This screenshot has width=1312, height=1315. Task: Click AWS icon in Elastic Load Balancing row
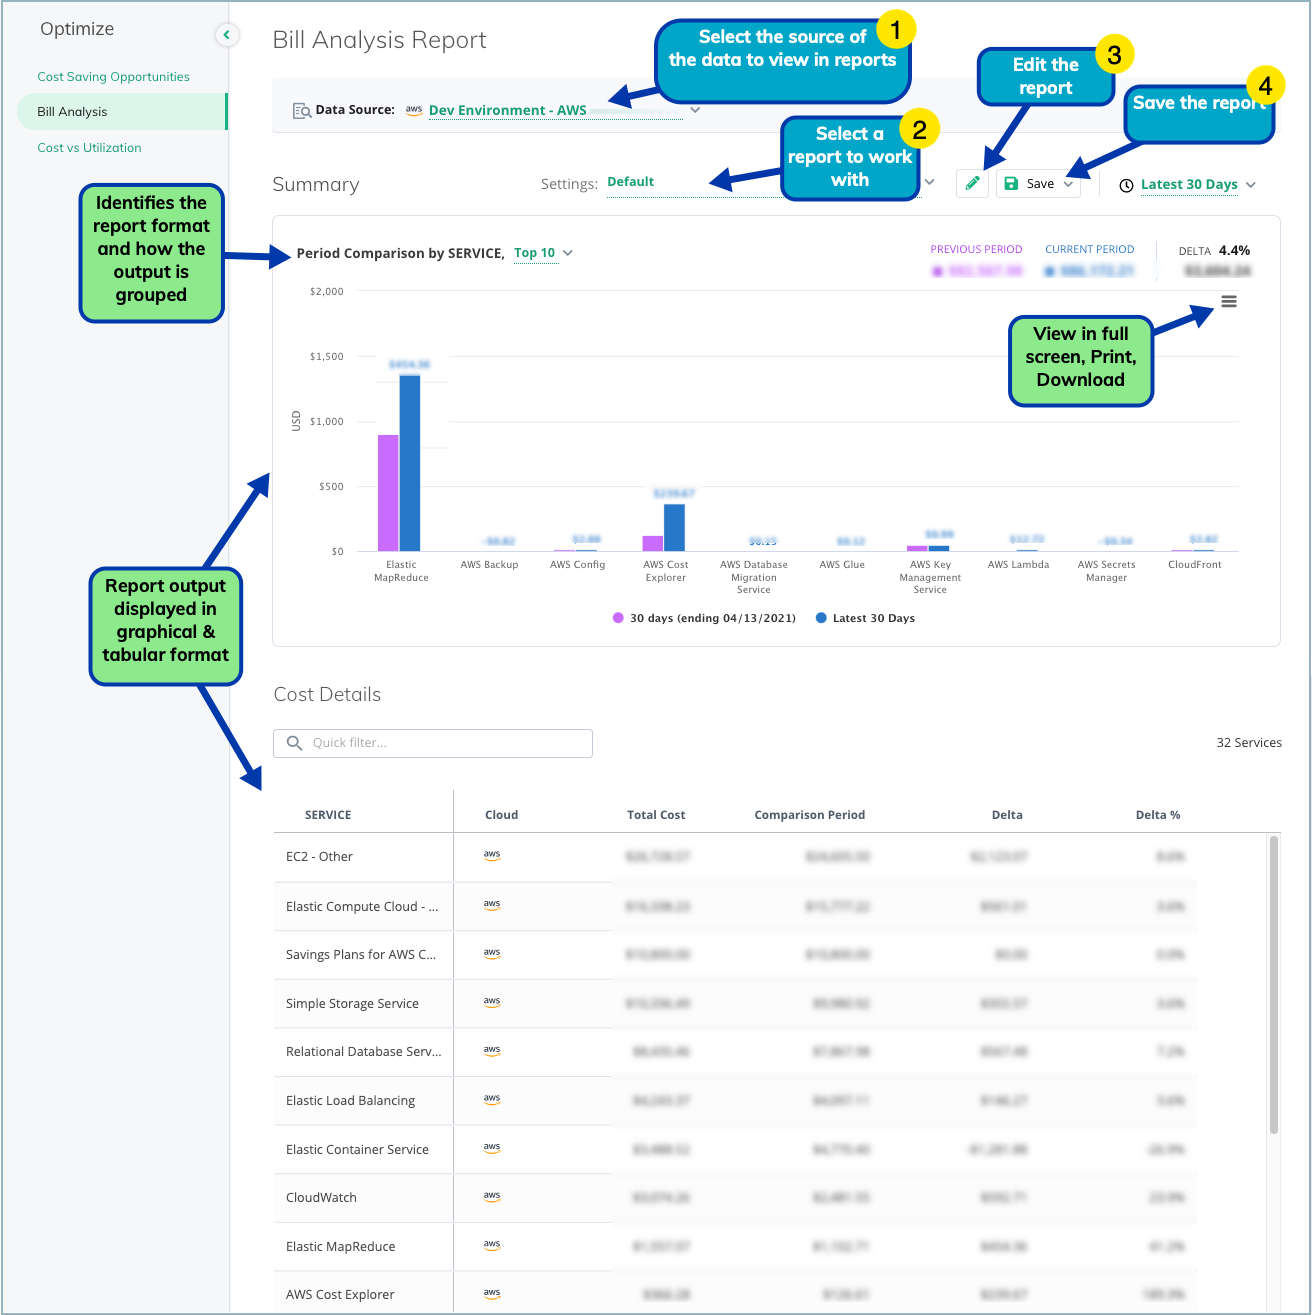[492, 1099]
